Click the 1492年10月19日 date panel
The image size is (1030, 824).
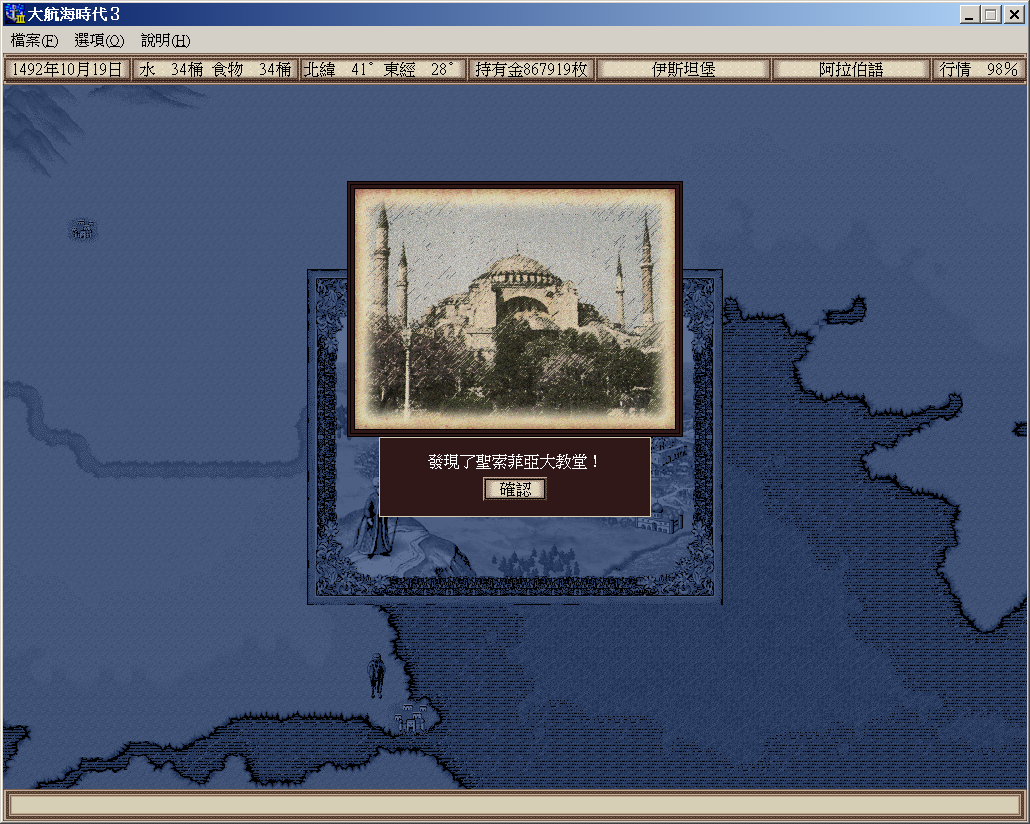[67, 69]
